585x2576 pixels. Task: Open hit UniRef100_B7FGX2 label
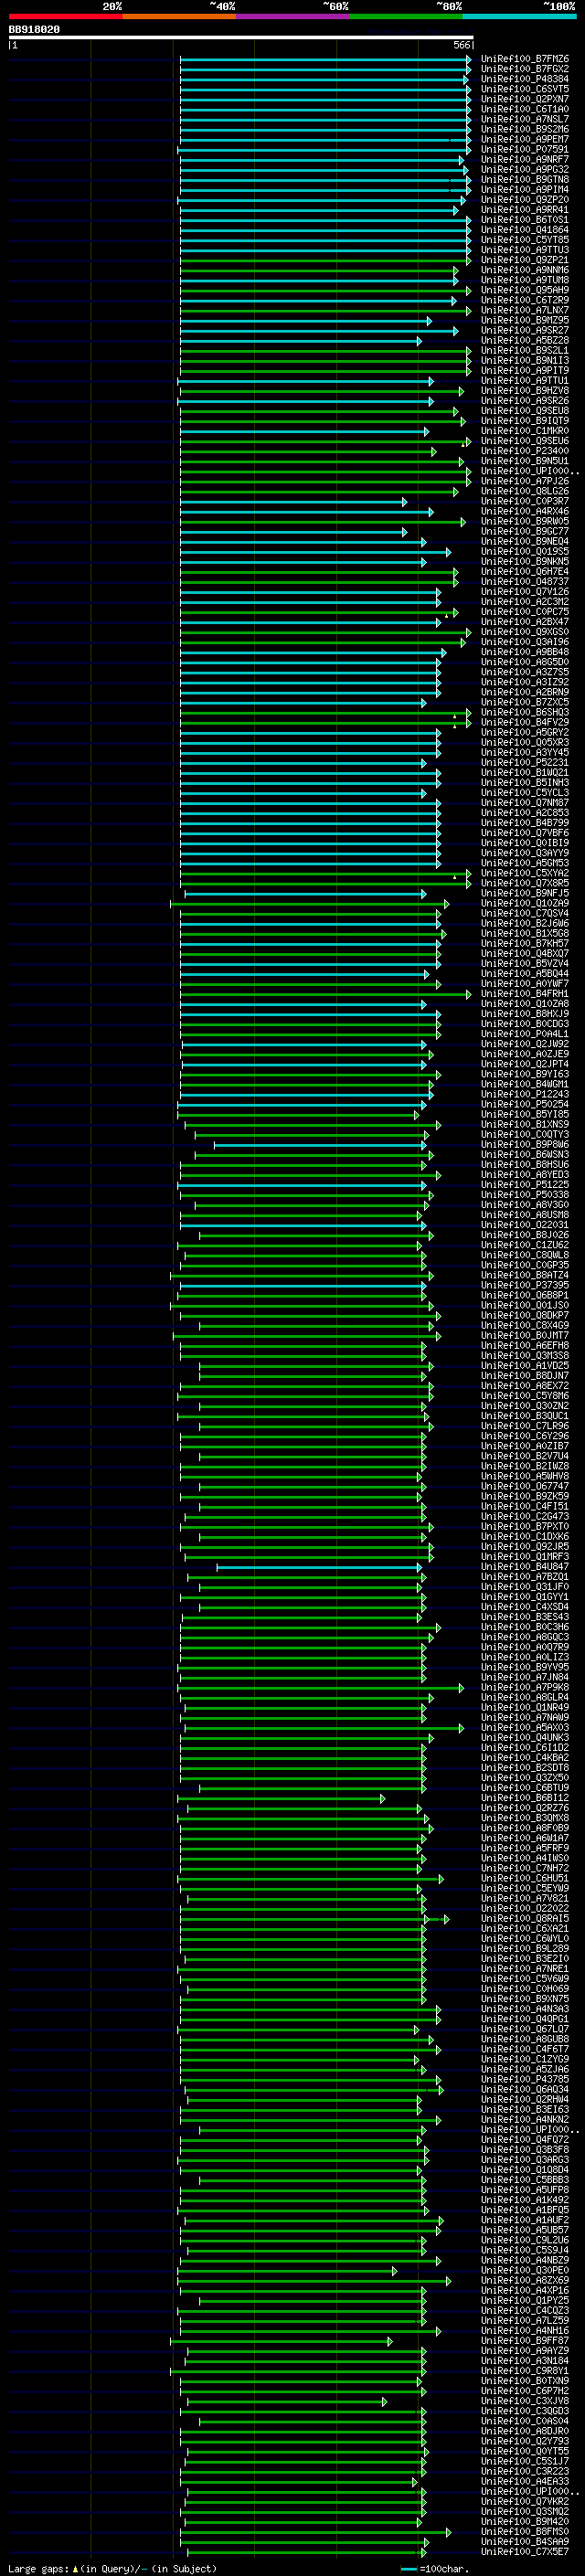pos(525,69)
